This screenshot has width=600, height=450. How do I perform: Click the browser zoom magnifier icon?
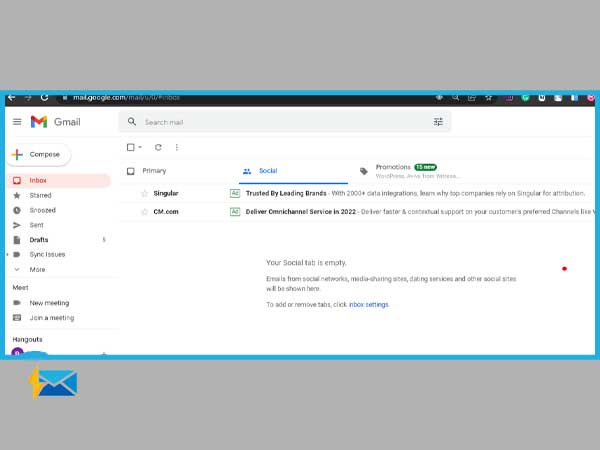click(455, 98)
